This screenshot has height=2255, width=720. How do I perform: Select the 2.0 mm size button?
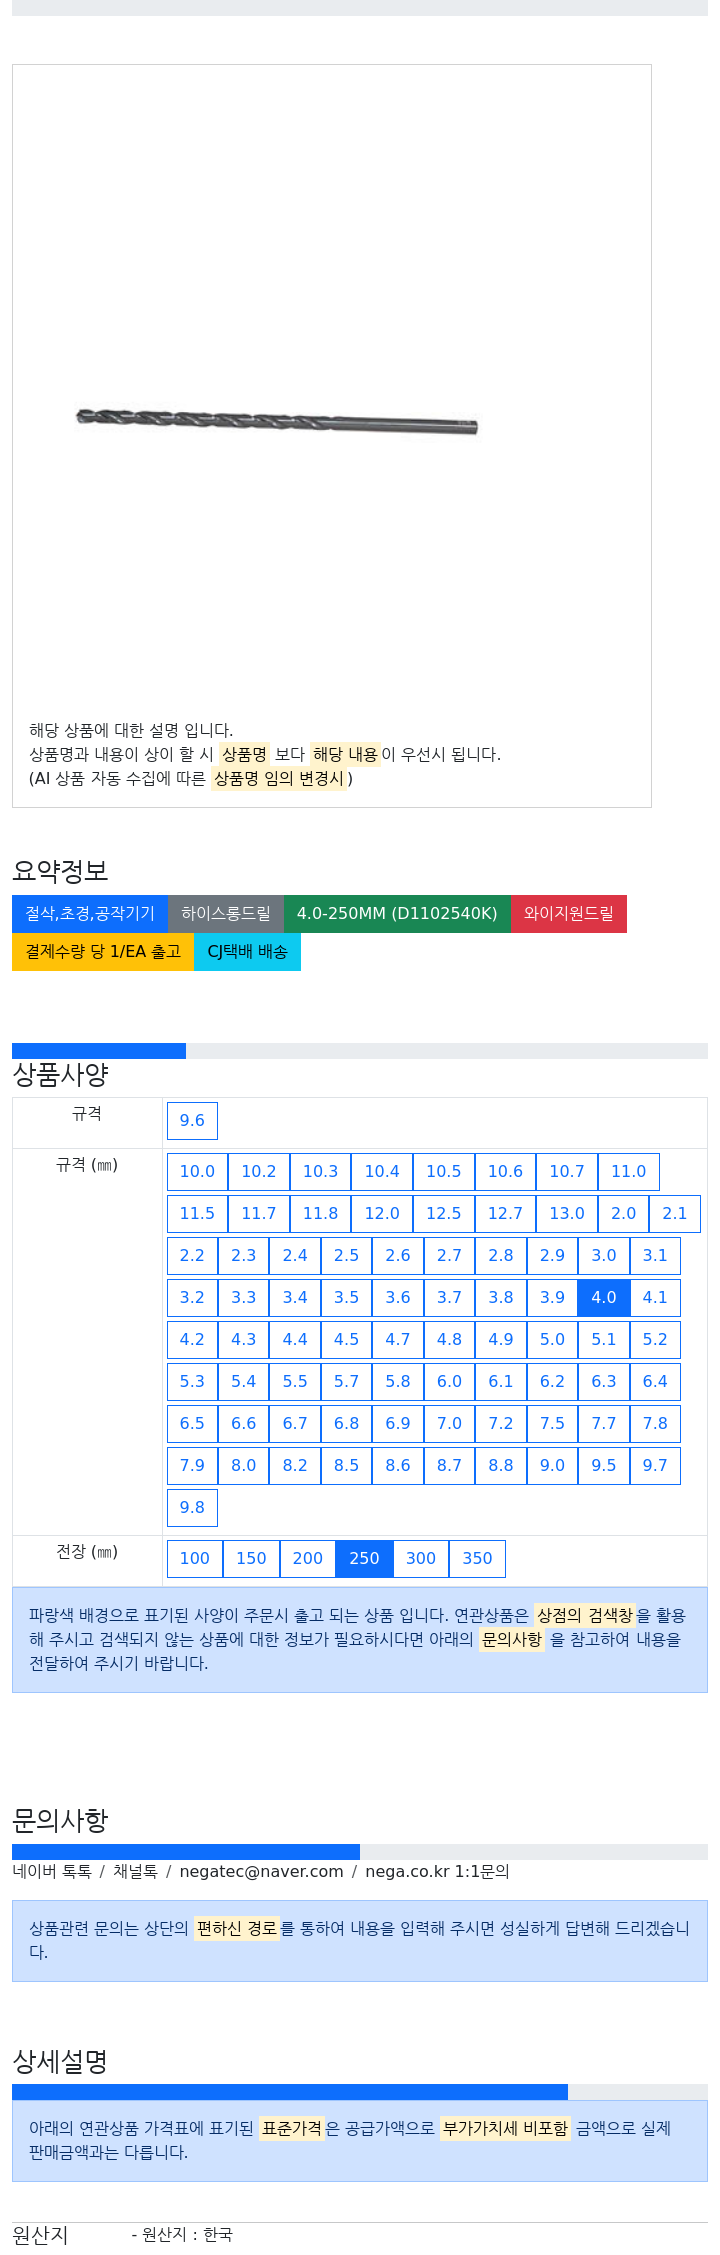[624, 1213]
